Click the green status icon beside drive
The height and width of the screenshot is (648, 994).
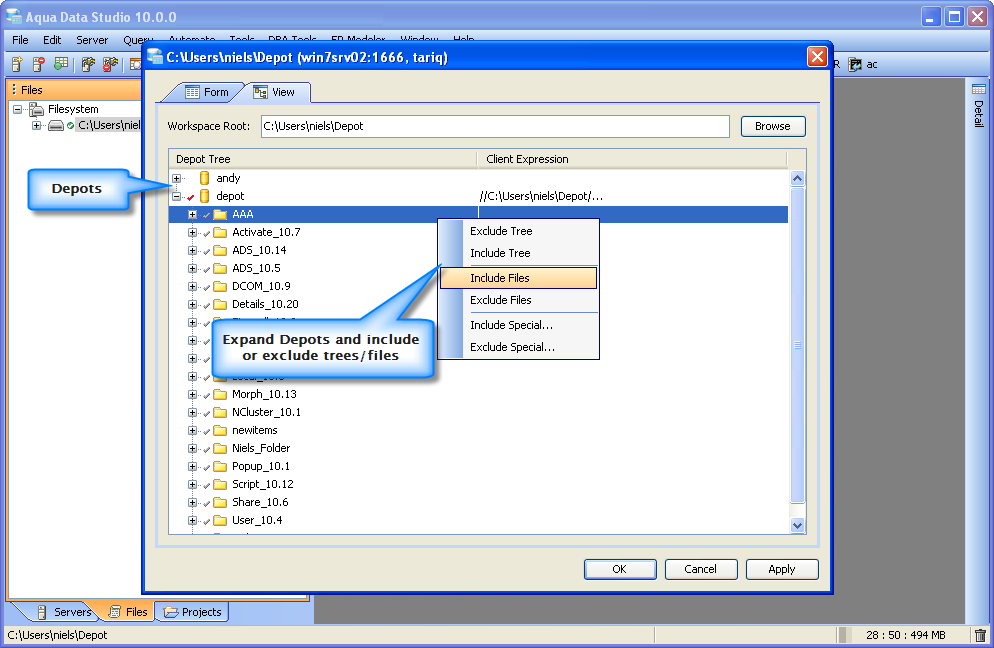70,126
